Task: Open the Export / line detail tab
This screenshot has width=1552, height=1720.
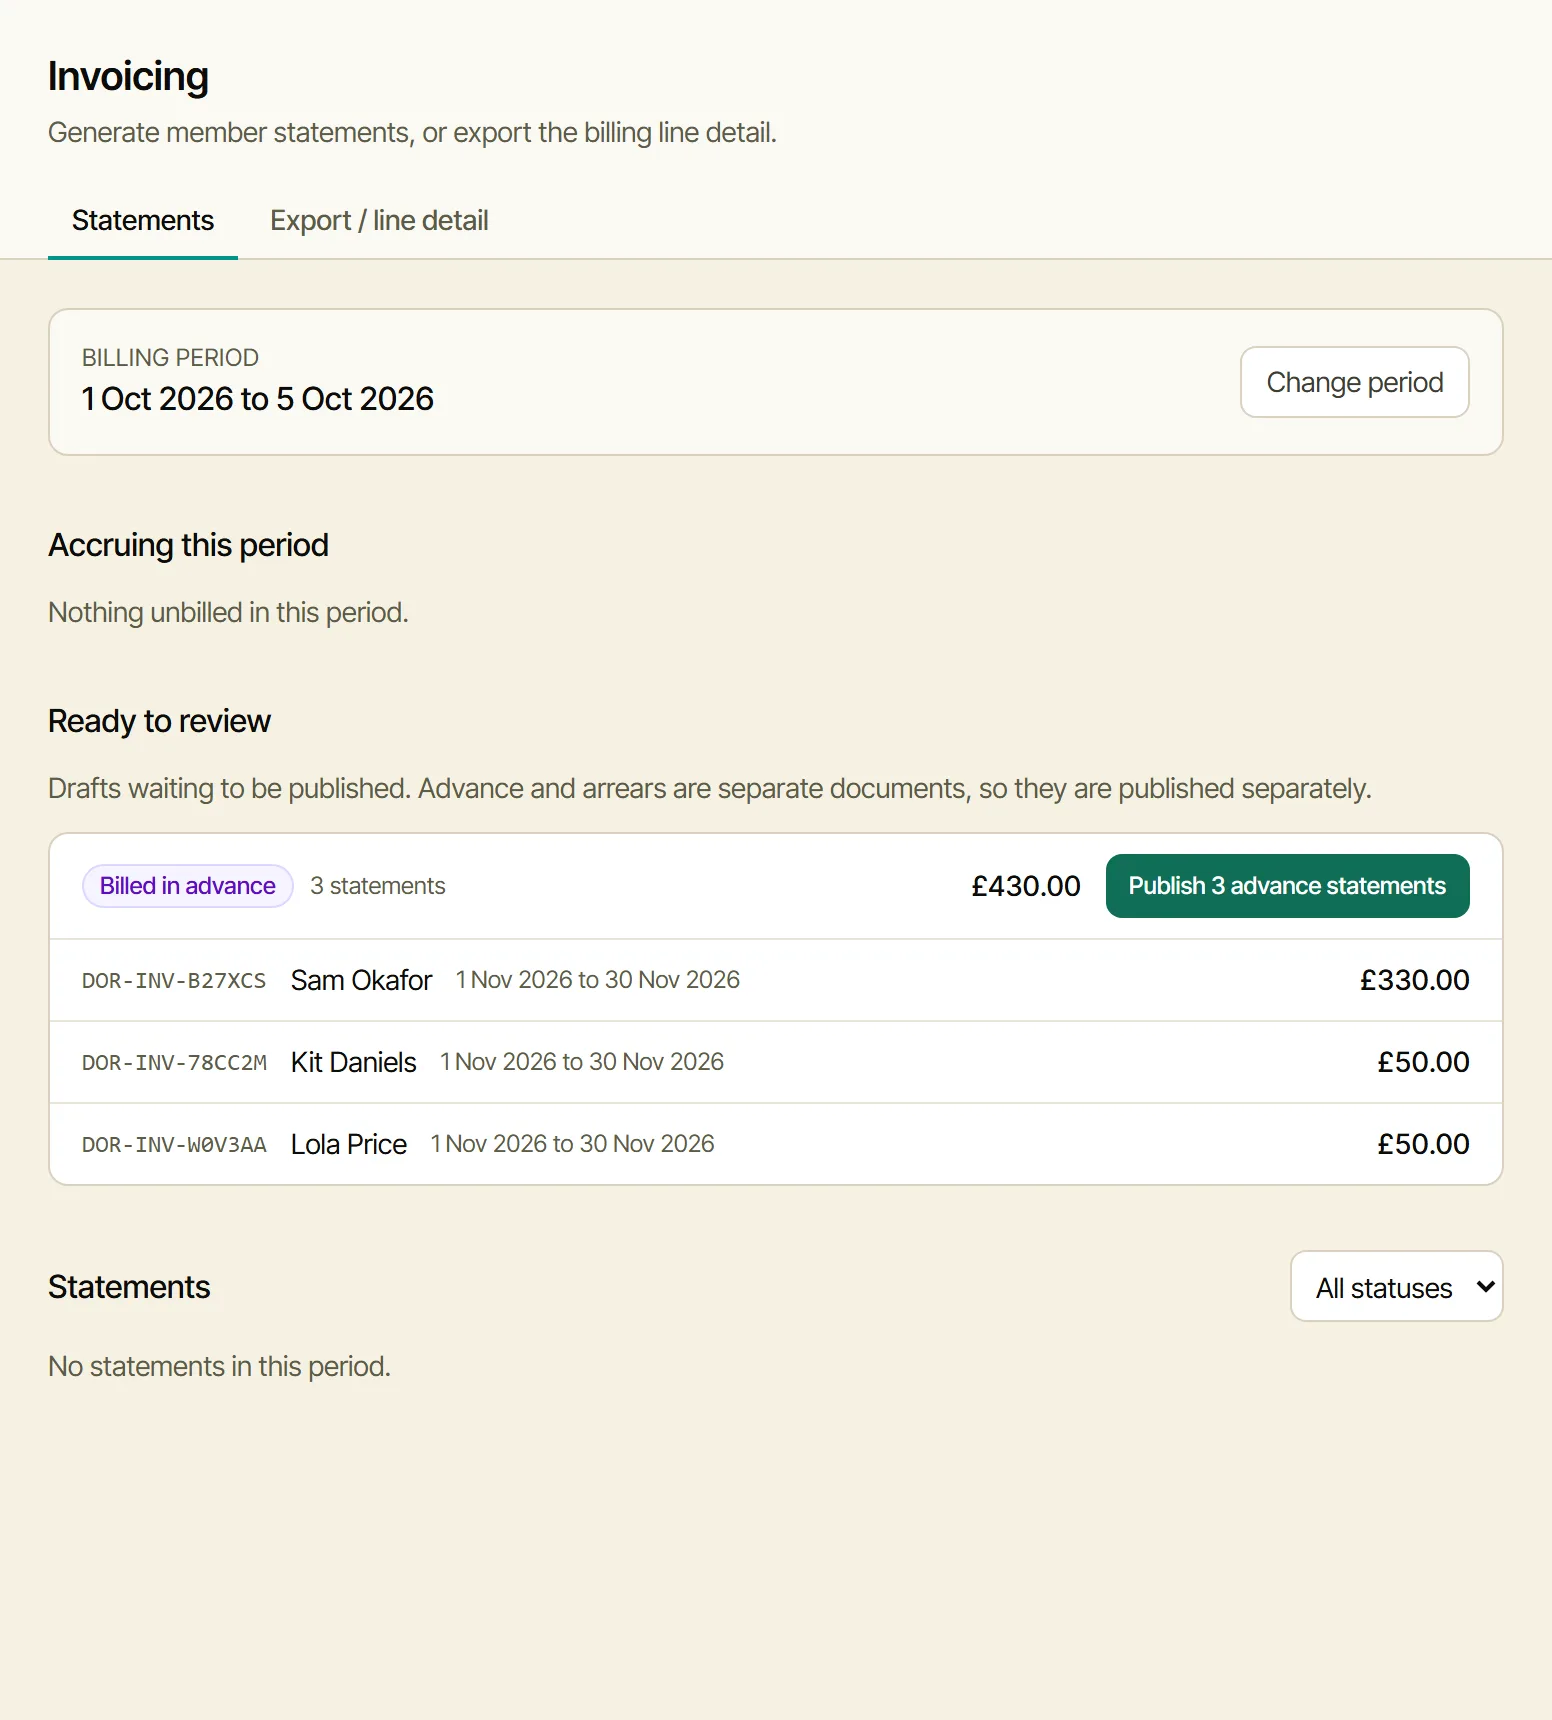Action: 379,220
